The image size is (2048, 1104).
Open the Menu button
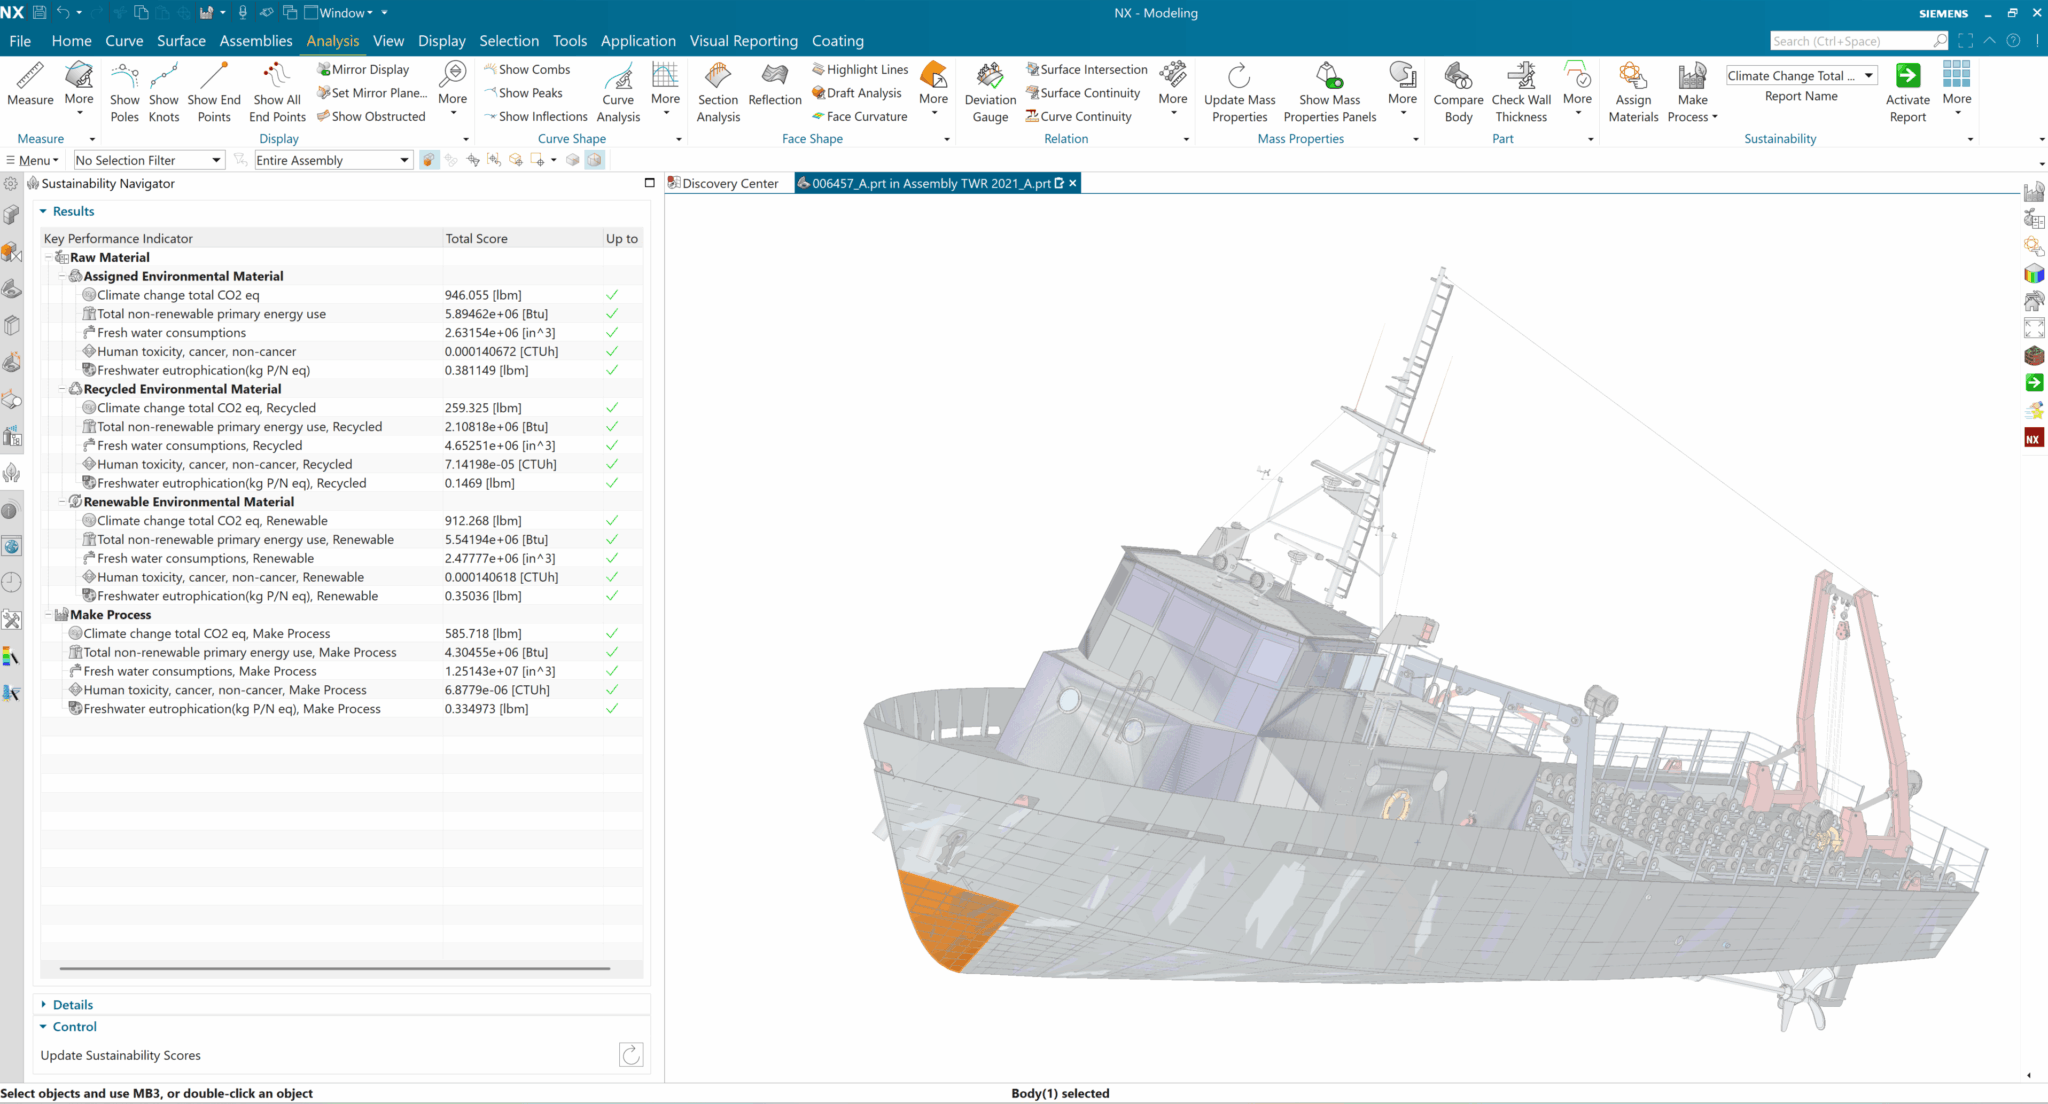(33, 160)
